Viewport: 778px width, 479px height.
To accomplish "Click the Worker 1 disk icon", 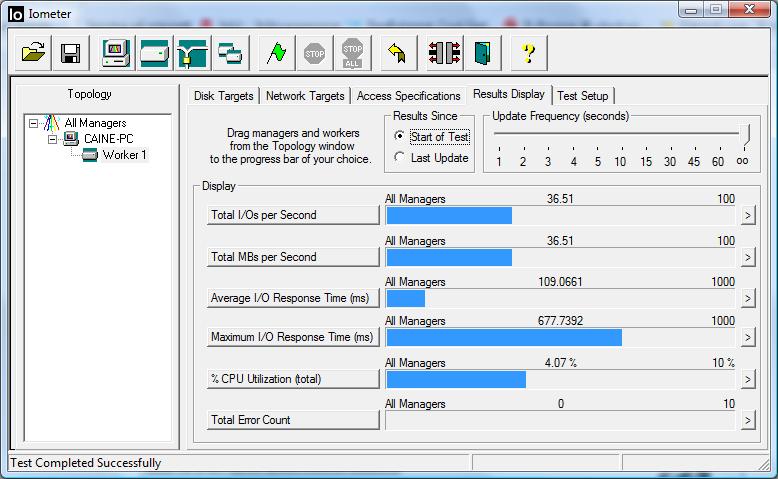I will 90,155.
